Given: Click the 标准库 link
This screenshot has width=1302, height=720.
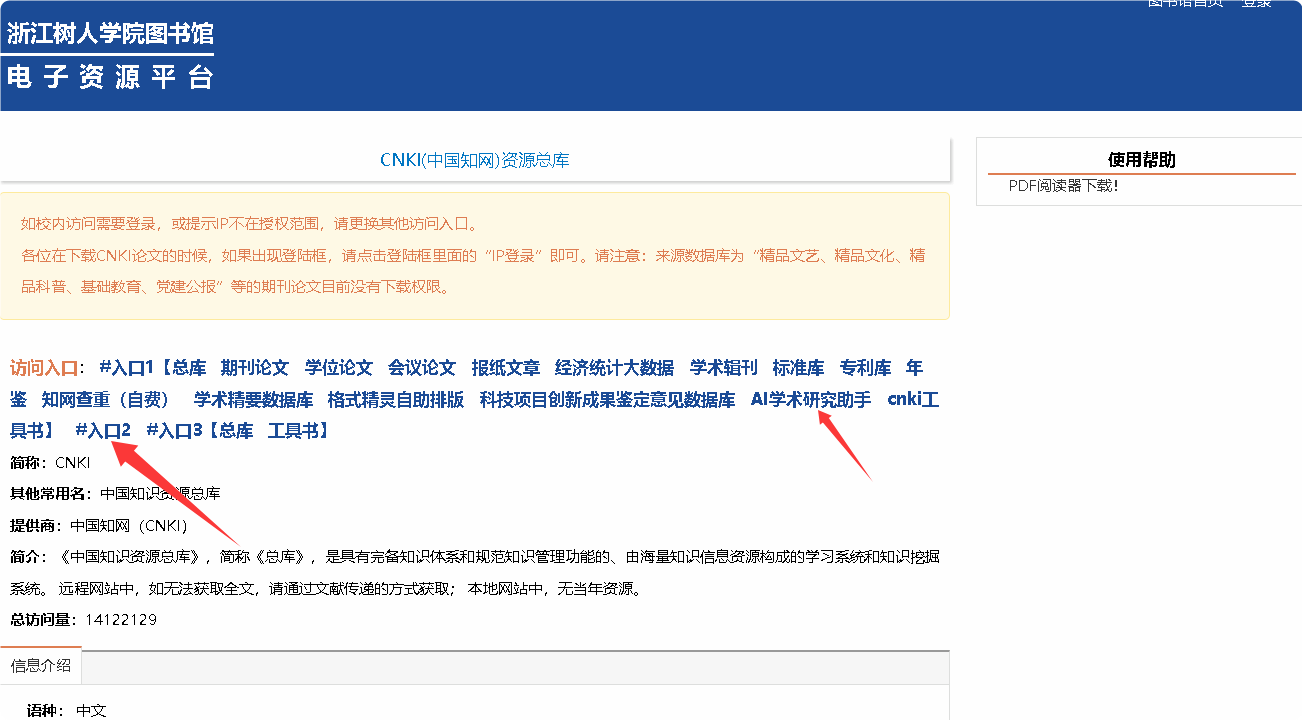Looking at the screenshot, I should pyautogui.click(x=798, y=368).
